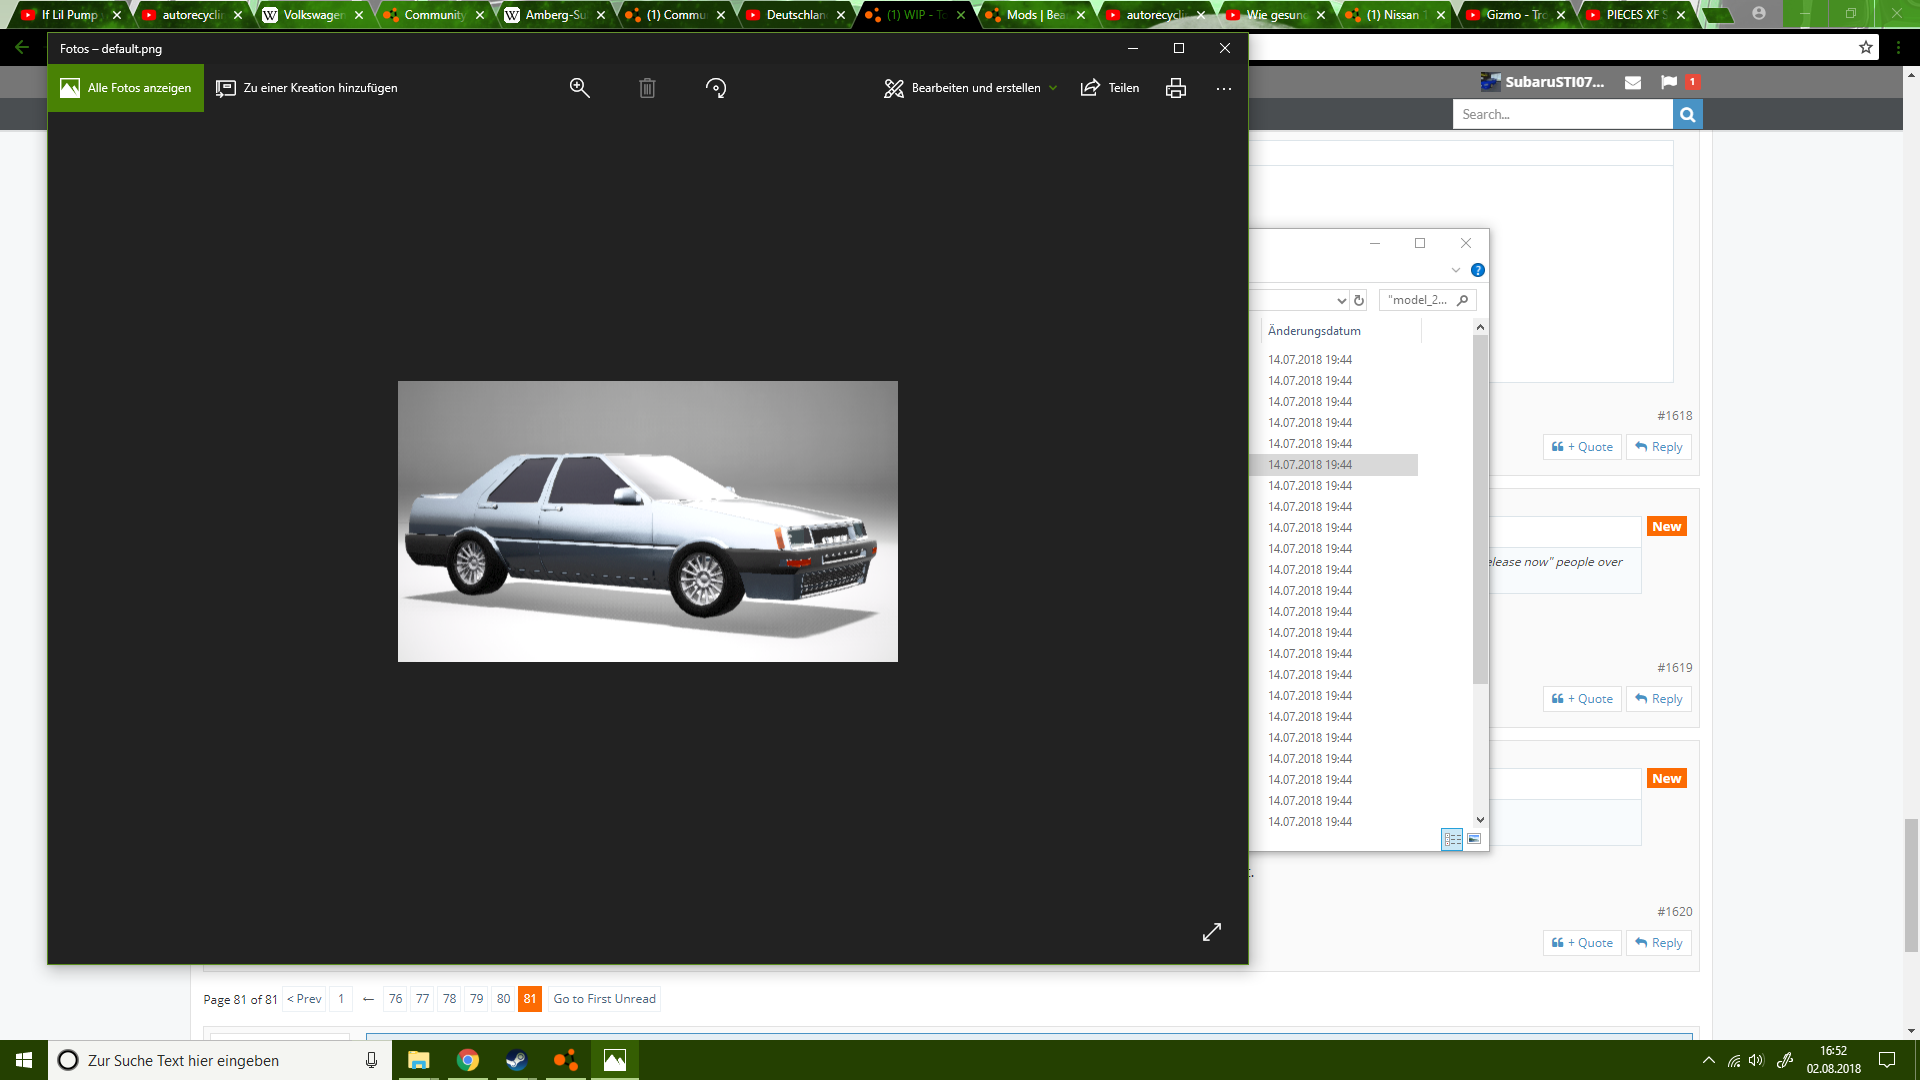Enter fullscreen using the diagonal arrows icon

[x=1212, y=932]
